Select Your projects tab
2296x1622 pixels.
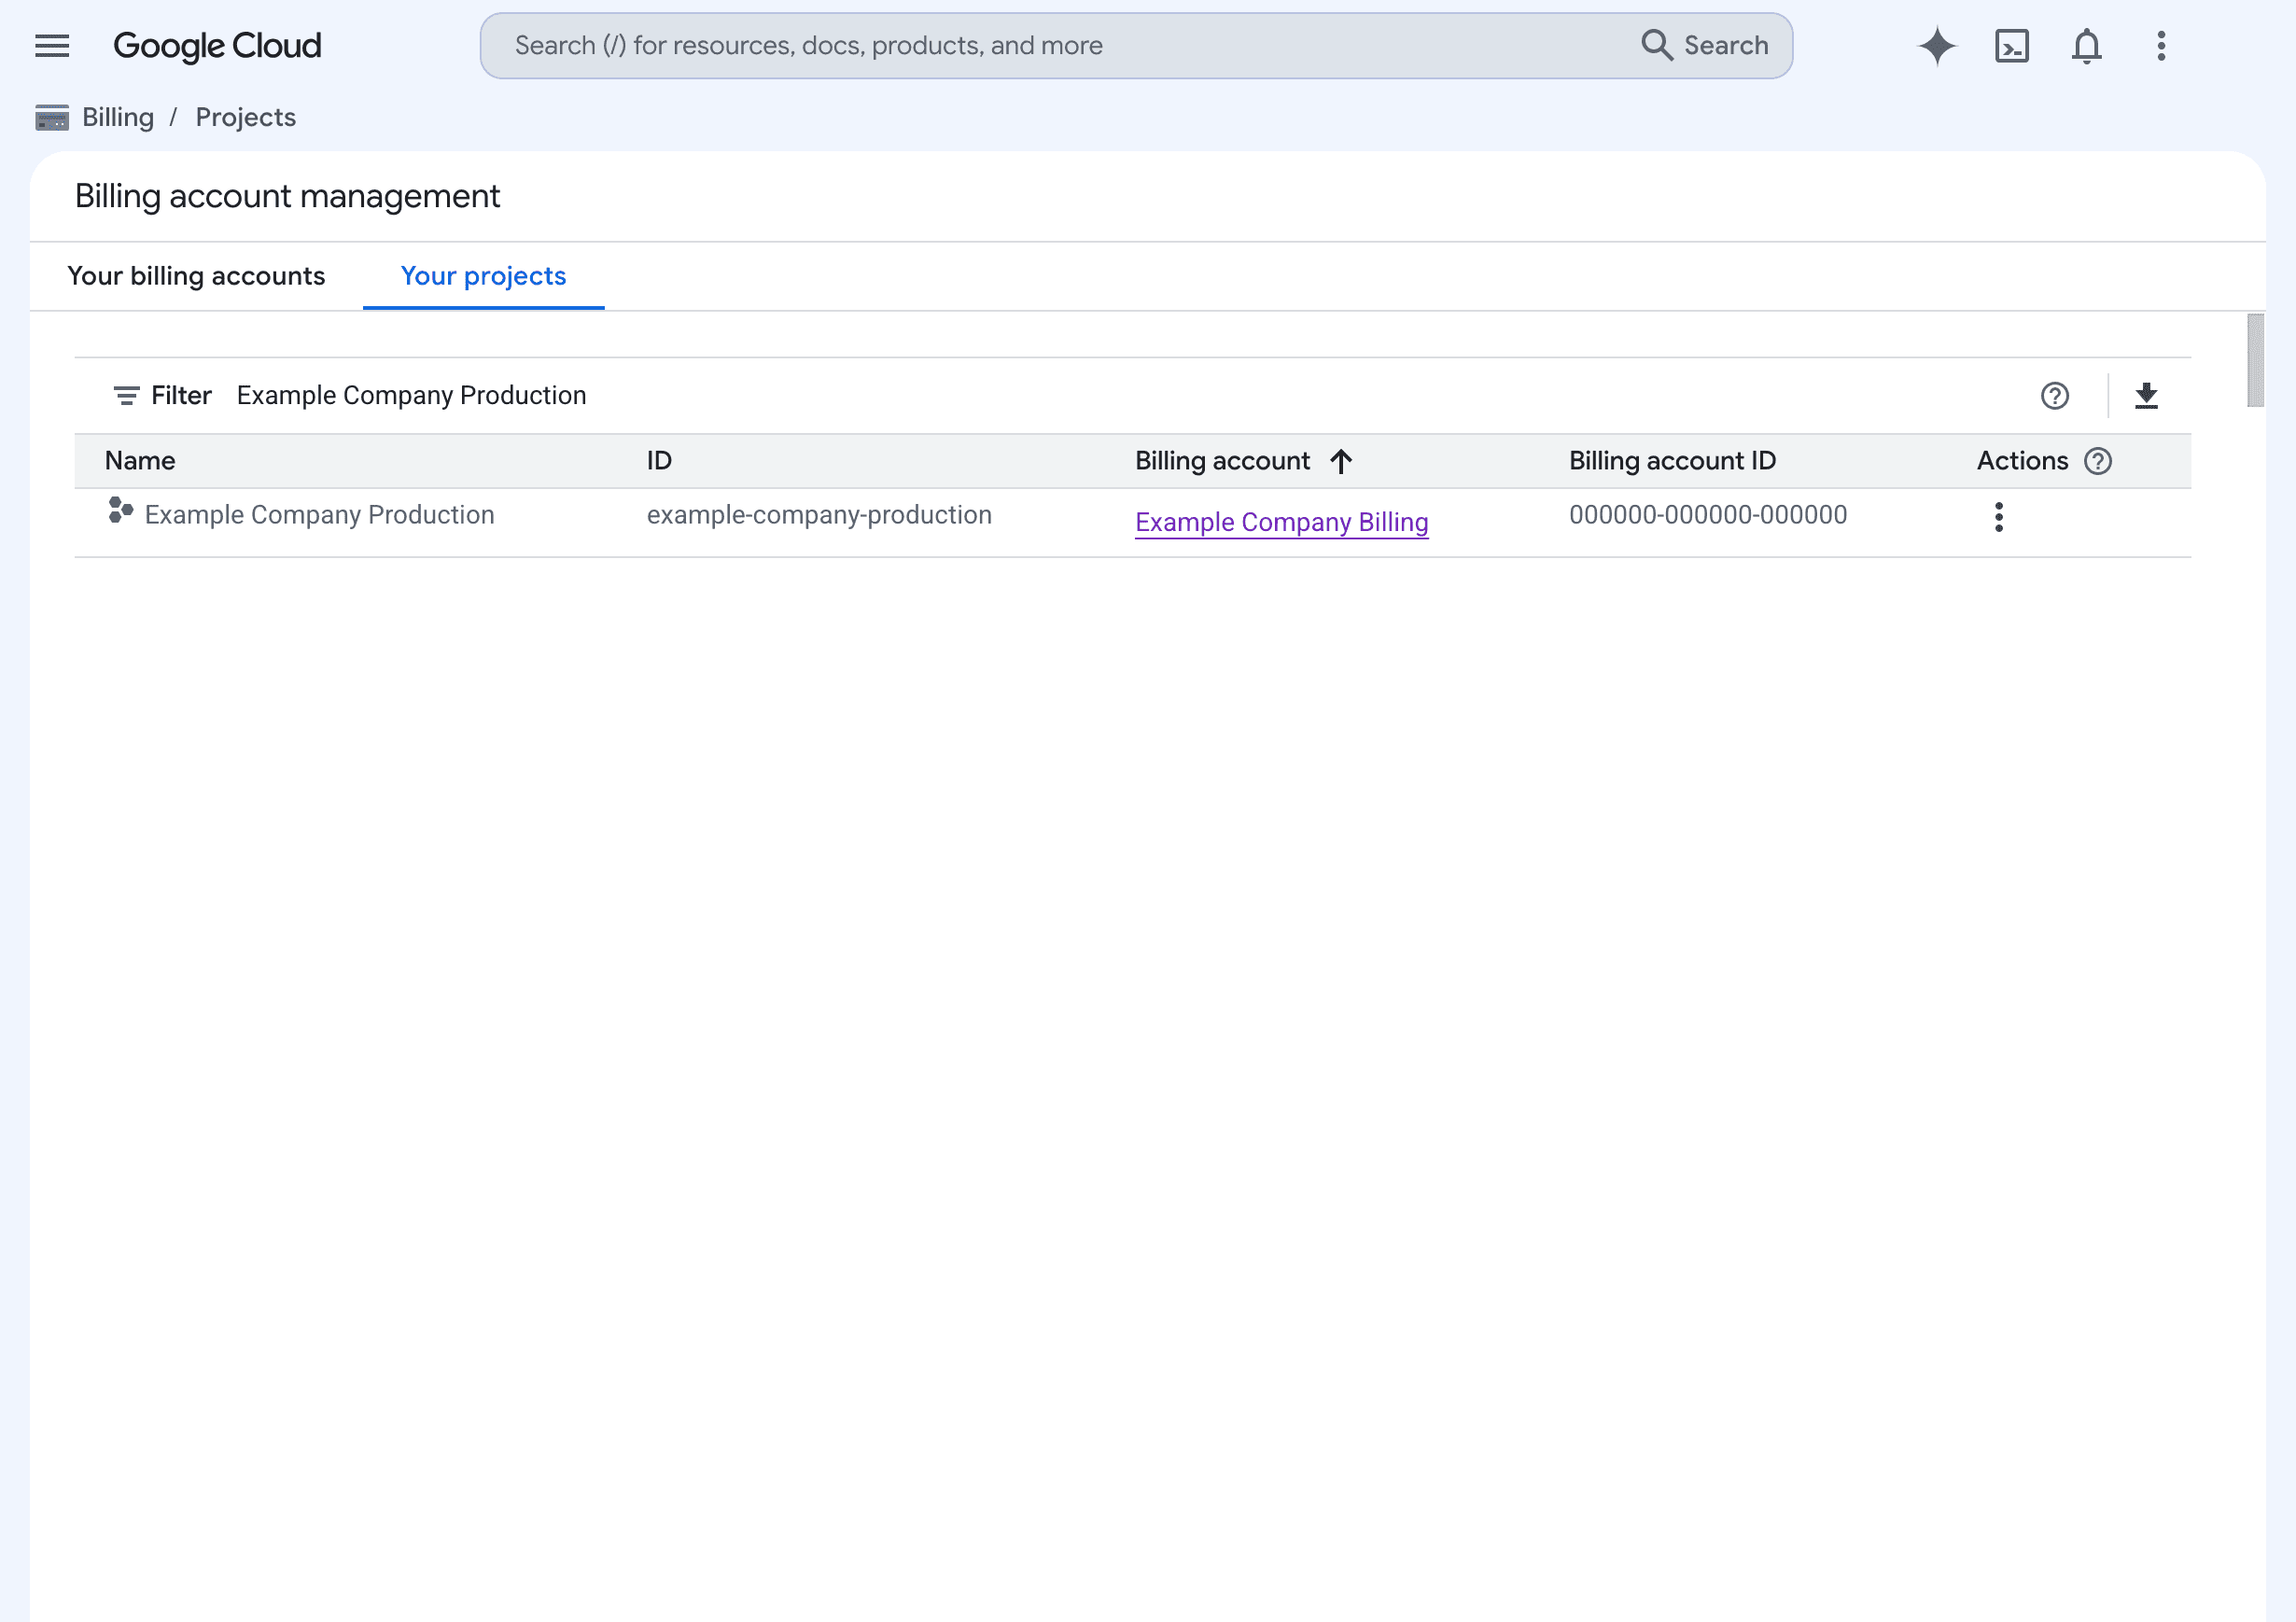coord(484,276)
